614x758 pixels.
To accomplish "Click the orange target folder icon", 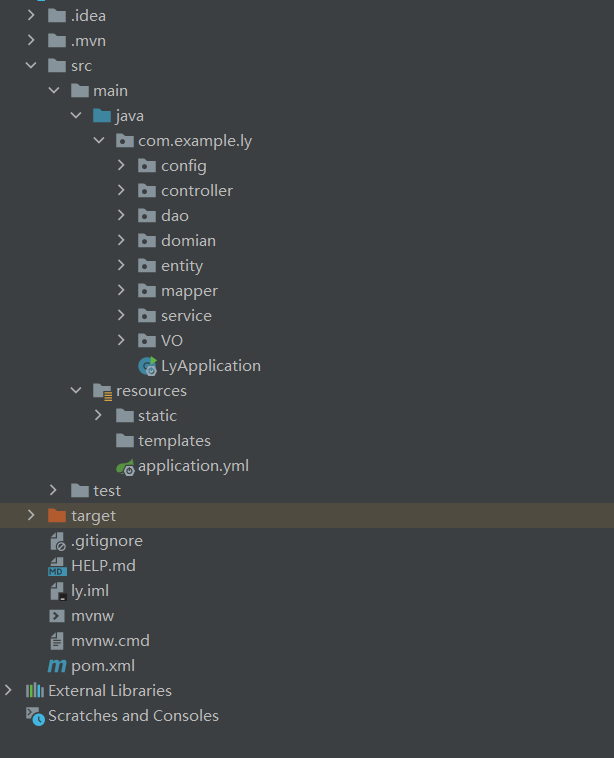I will point(57,516).
